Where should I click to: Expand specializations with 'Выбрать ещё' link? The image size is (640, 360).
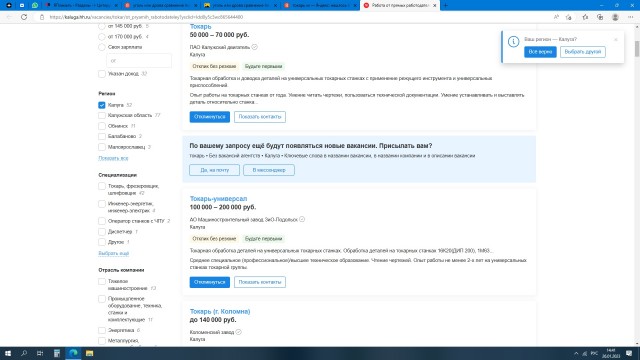pos(113,253)
